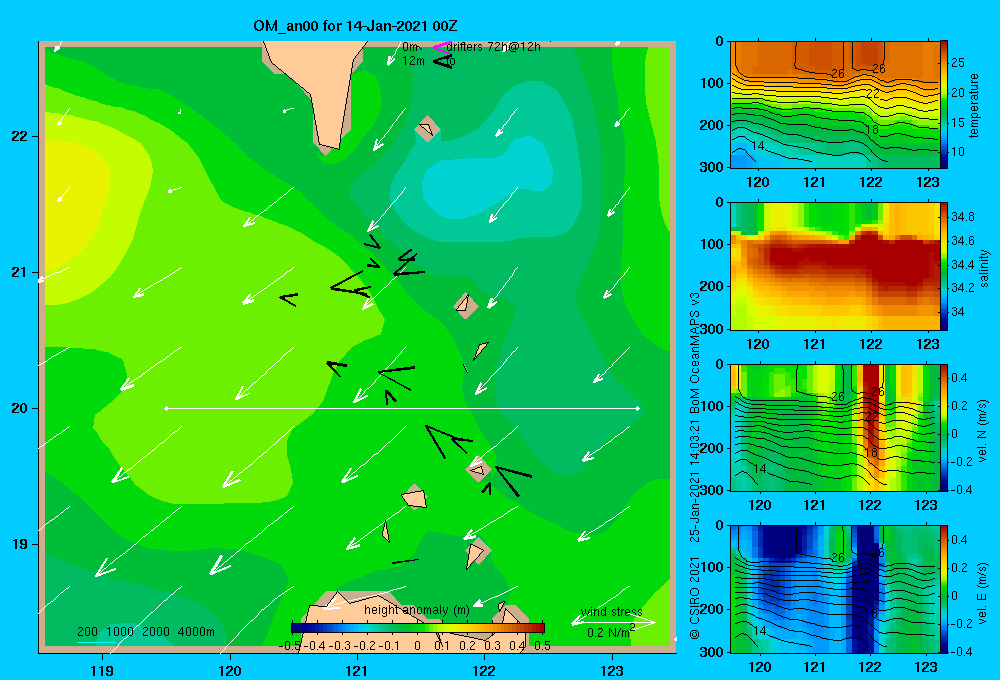Select the salinity depth section panel
Image resolution: width=1000 pixels, height=680 pixels.
[835, 266]
